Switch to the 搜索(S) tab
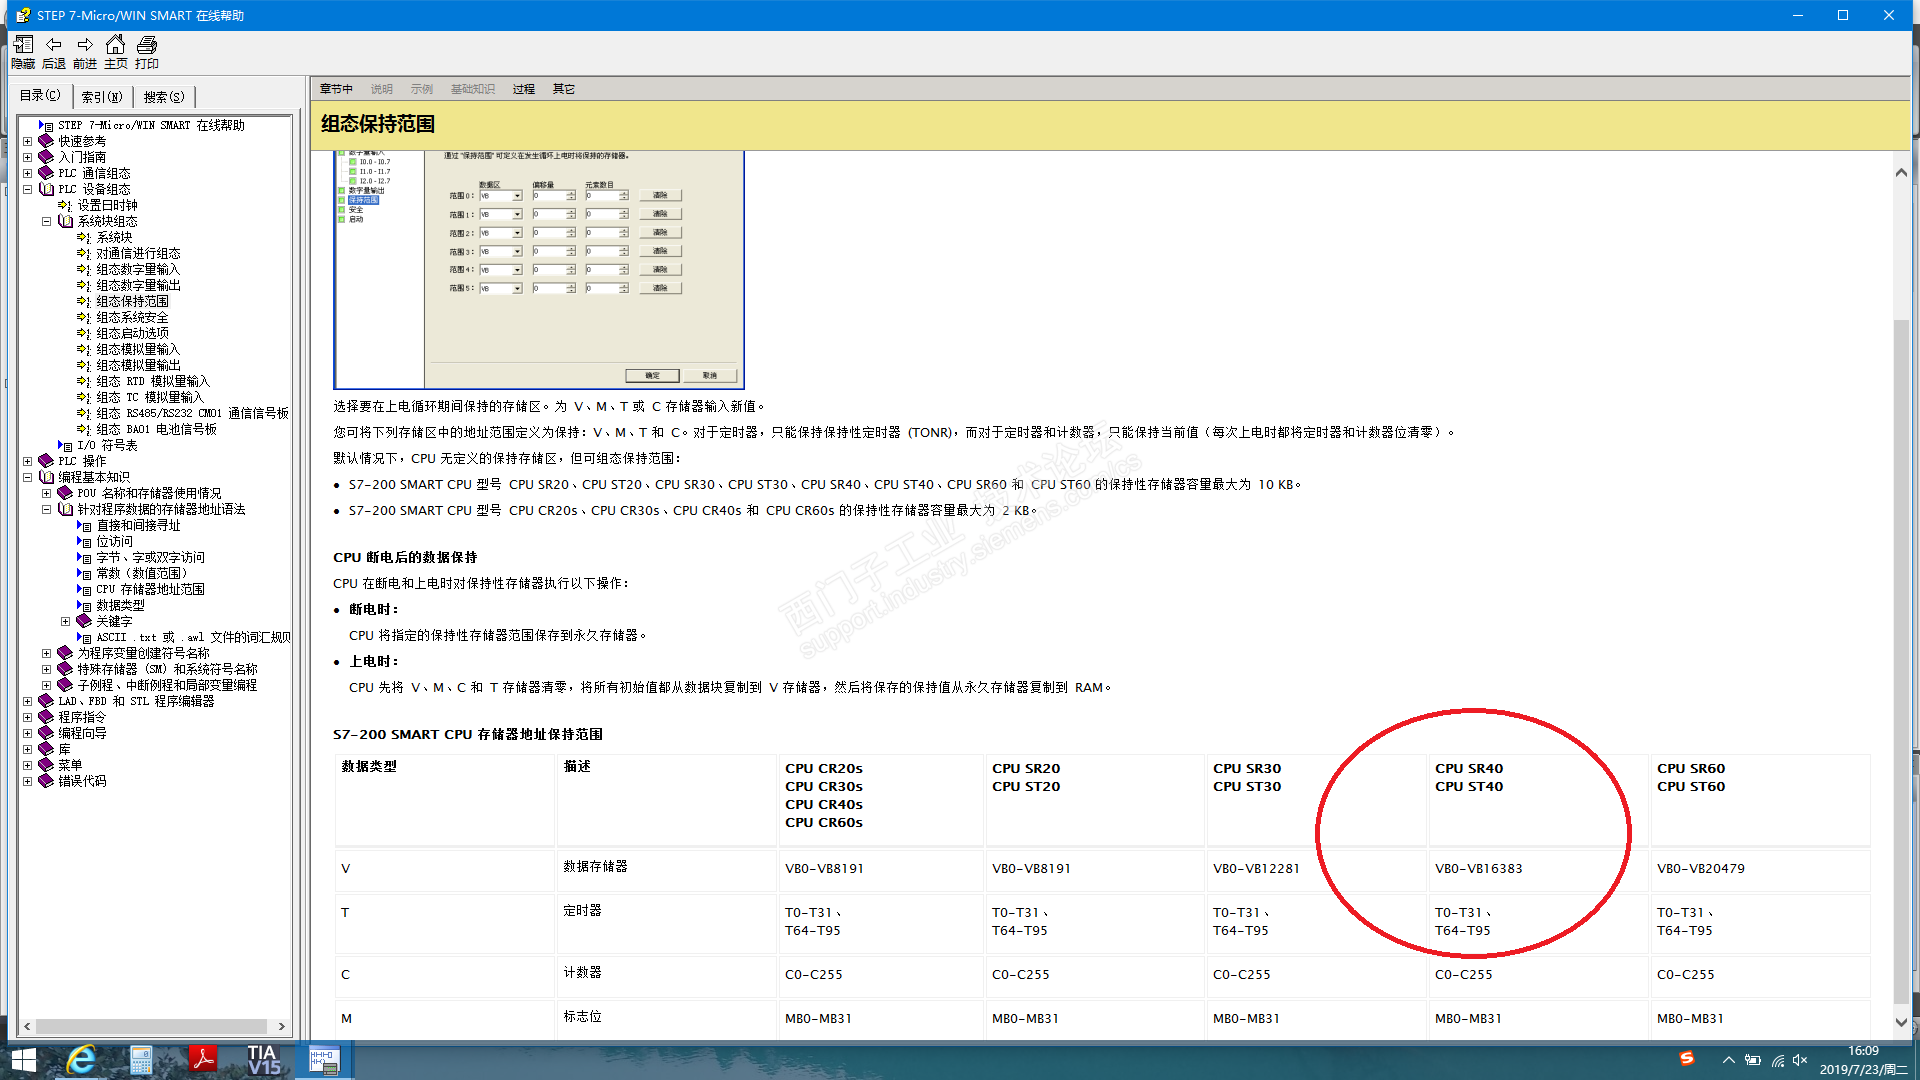Viewport: 1920px width, 1080px height. [163, 97]
